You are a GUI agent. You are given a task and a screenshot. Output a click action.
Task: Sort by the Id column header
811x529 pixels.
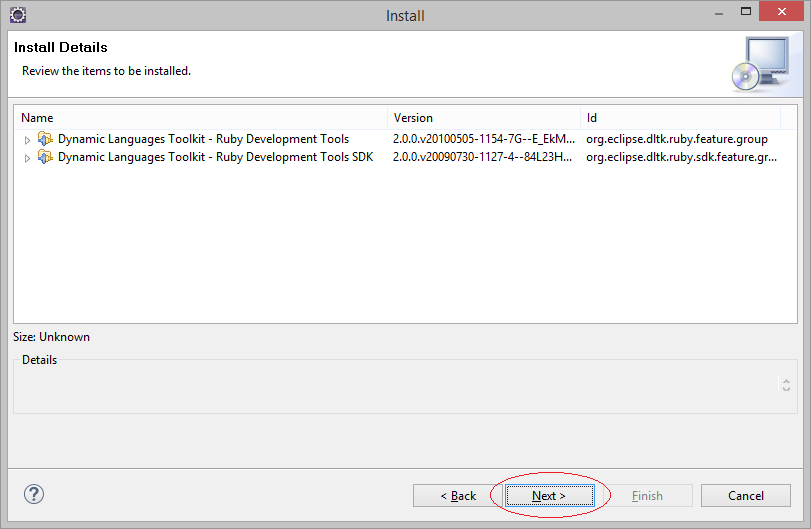pos(680,117)
